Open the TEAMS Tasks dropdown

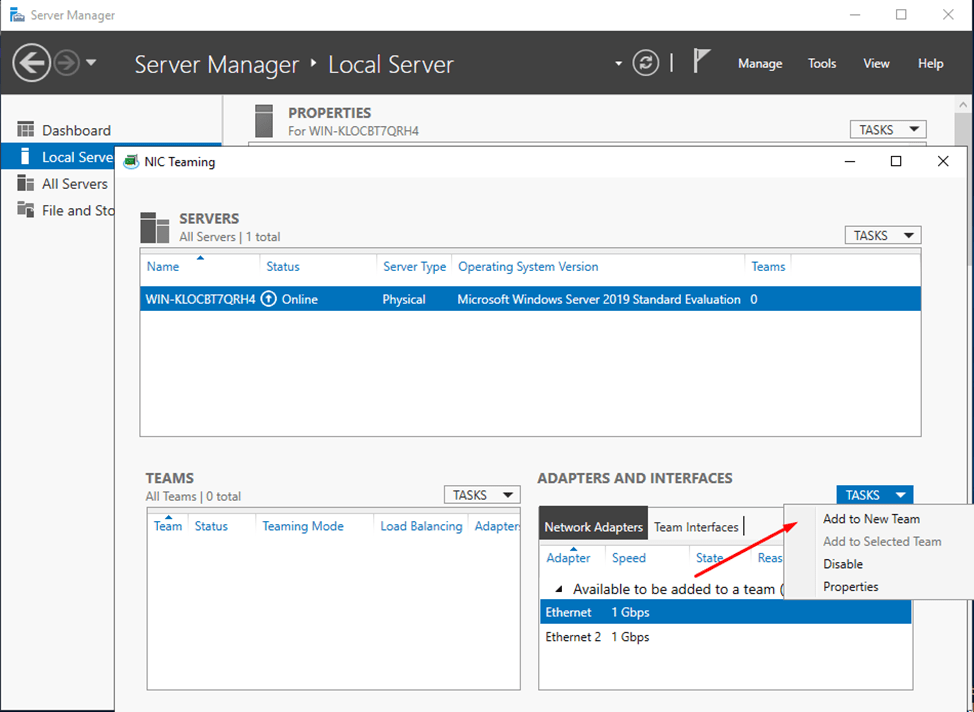click(481, 494)
